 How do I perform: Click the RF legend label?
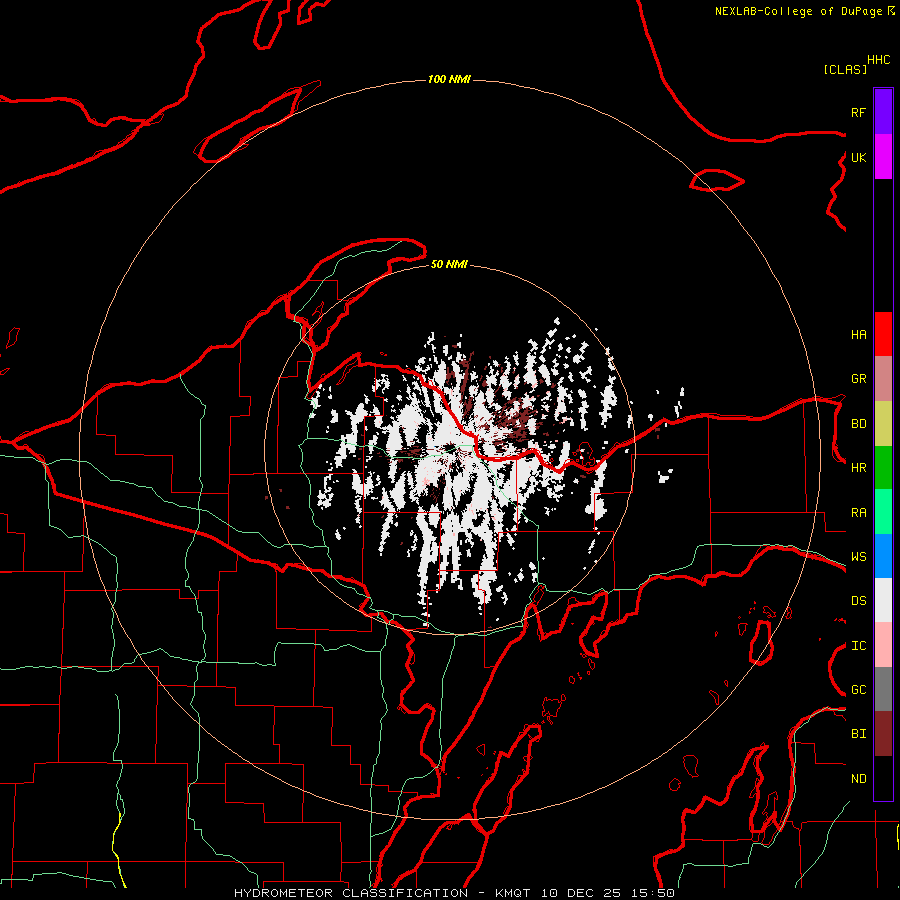(858, 112)
